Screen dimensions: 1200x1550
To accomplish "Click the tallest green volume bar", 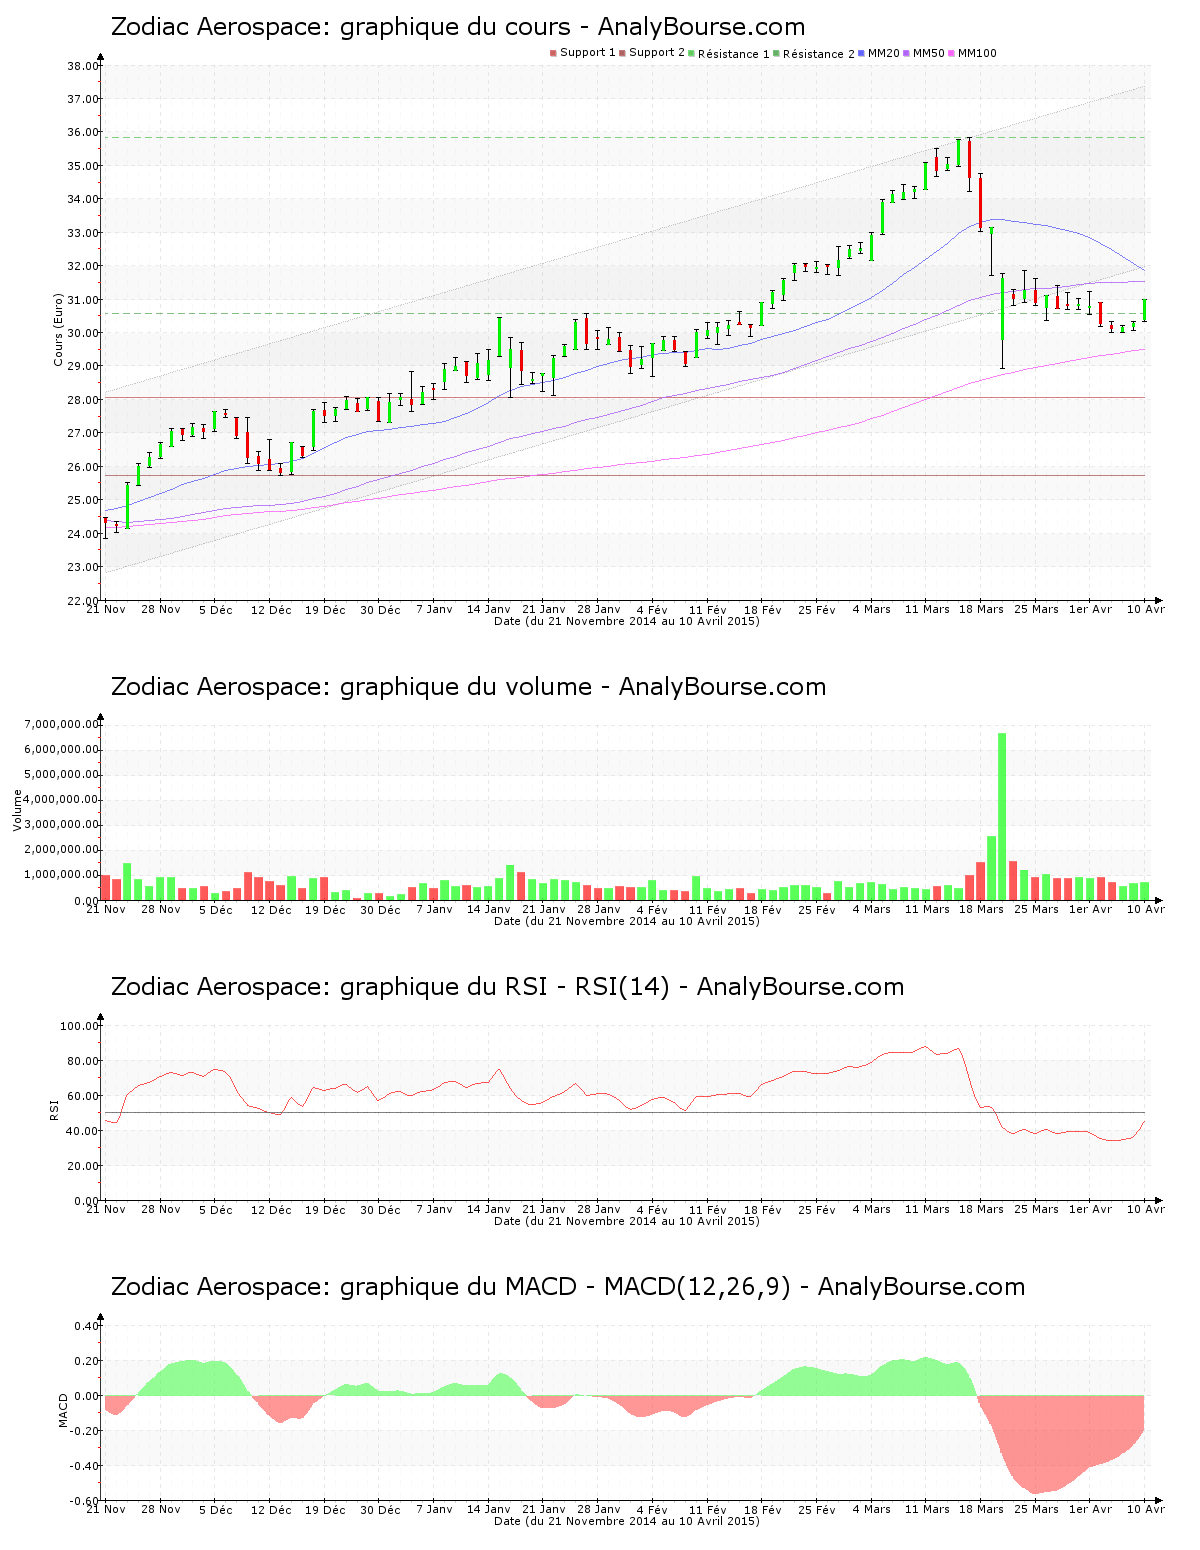I will tap(1002, 816).
